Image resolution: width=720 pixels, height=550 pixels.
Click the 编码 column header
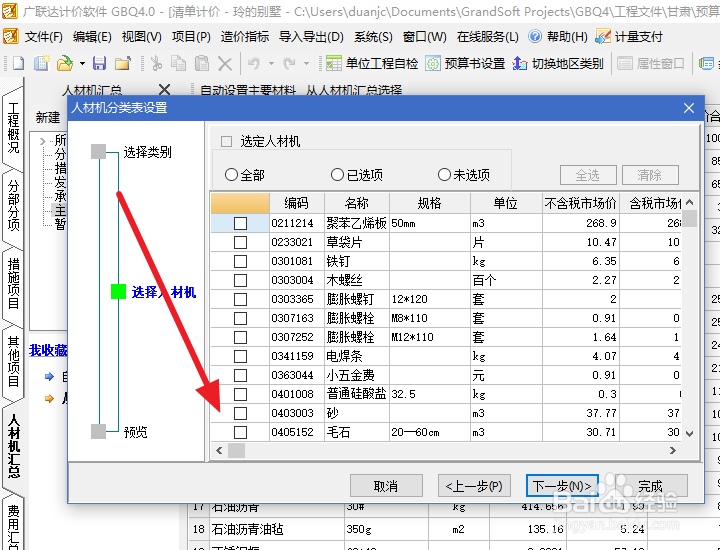(297, 203)
